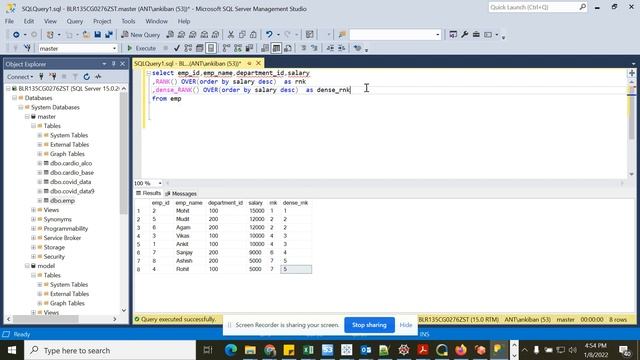Click the Navigate Back arrow icon
640x360 pixels.
16,35
